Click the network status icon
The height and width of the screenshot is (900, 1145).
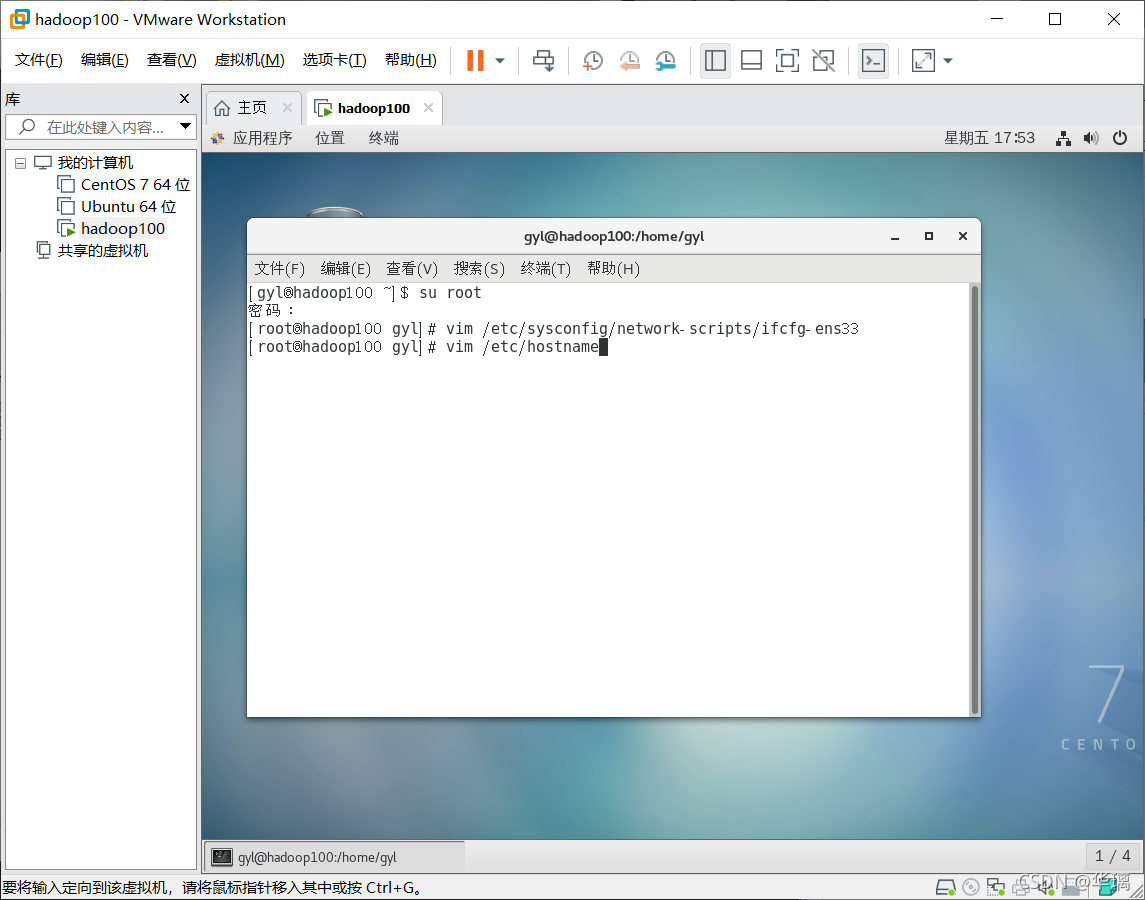pyautogui.click(x=1063, y=138)
